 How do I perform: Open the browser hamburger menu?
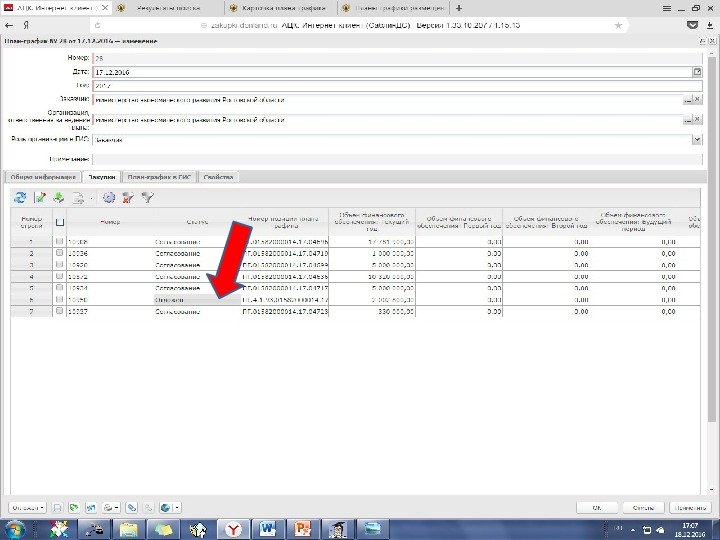point(667,8)
